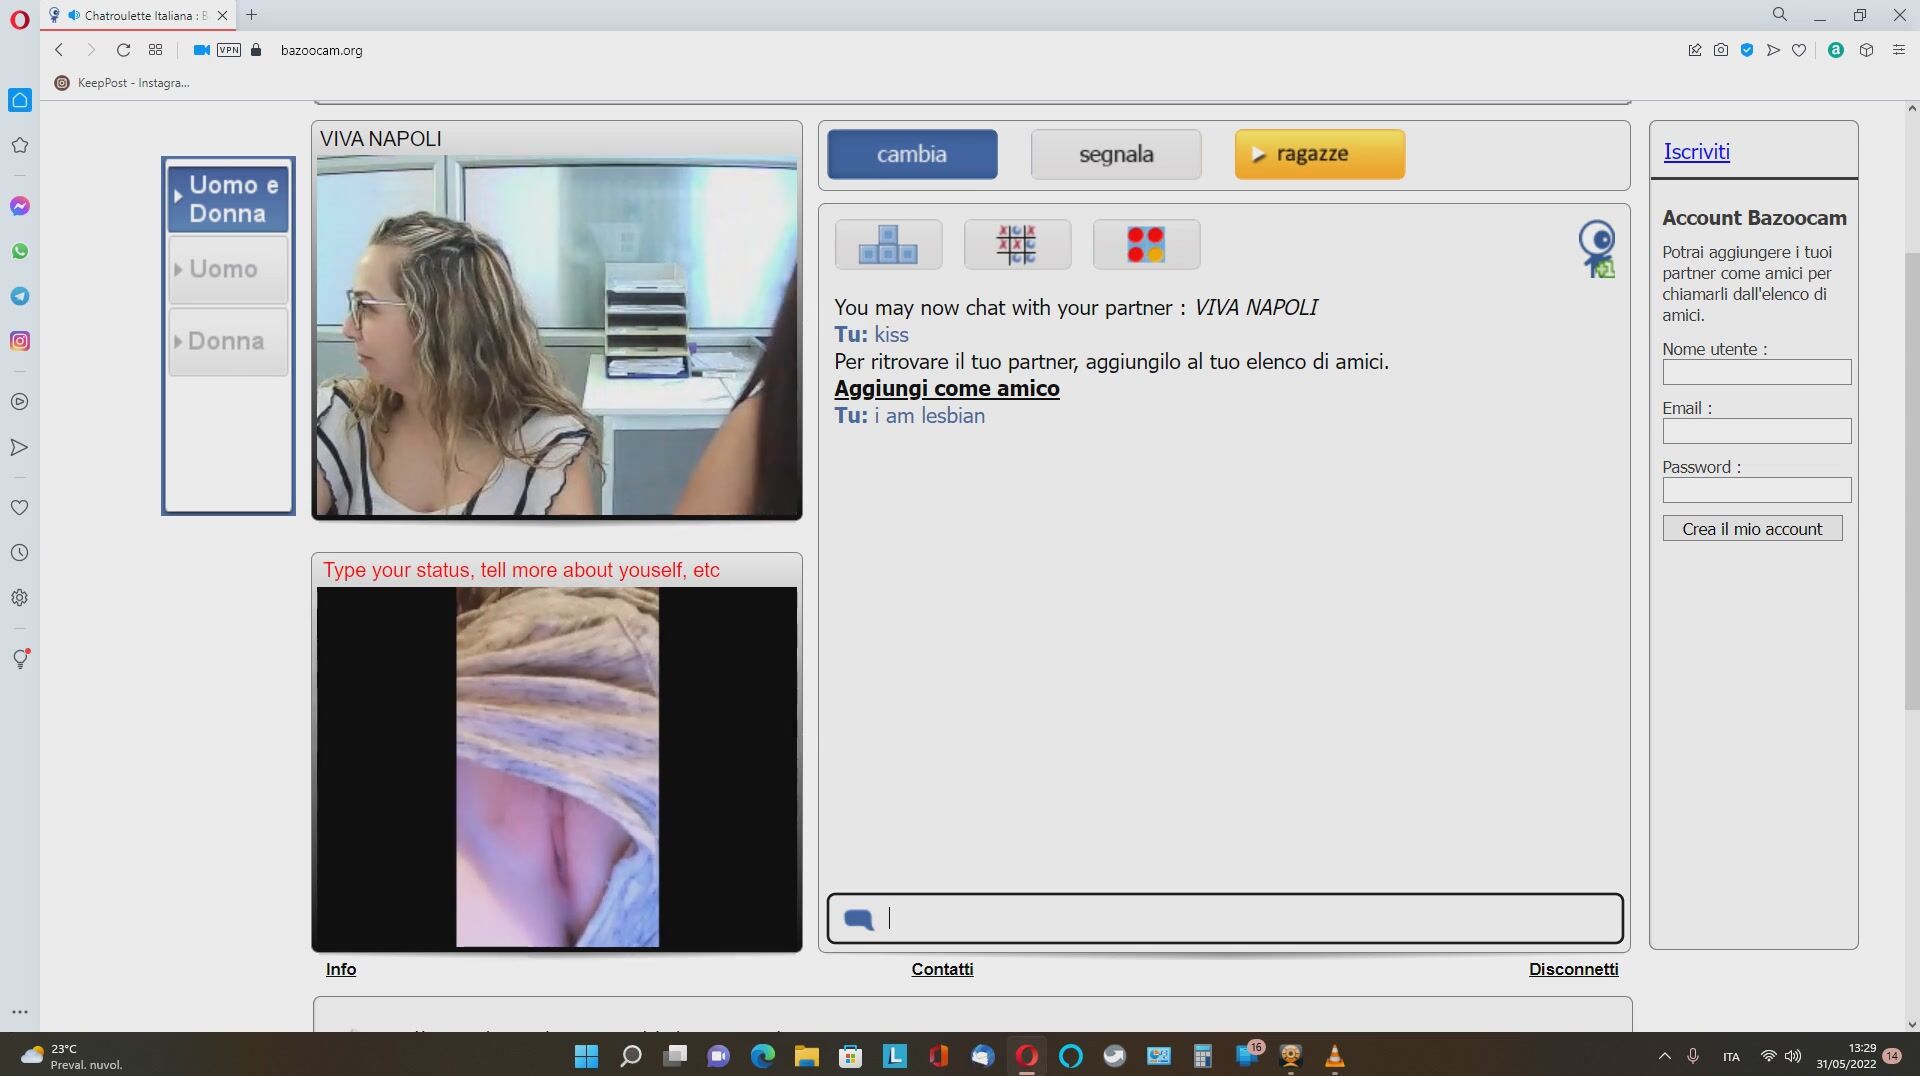Launch VLC from the taskbar
The height and width of the screenshot is (1076, 1920).
tap(1334, 1056)
